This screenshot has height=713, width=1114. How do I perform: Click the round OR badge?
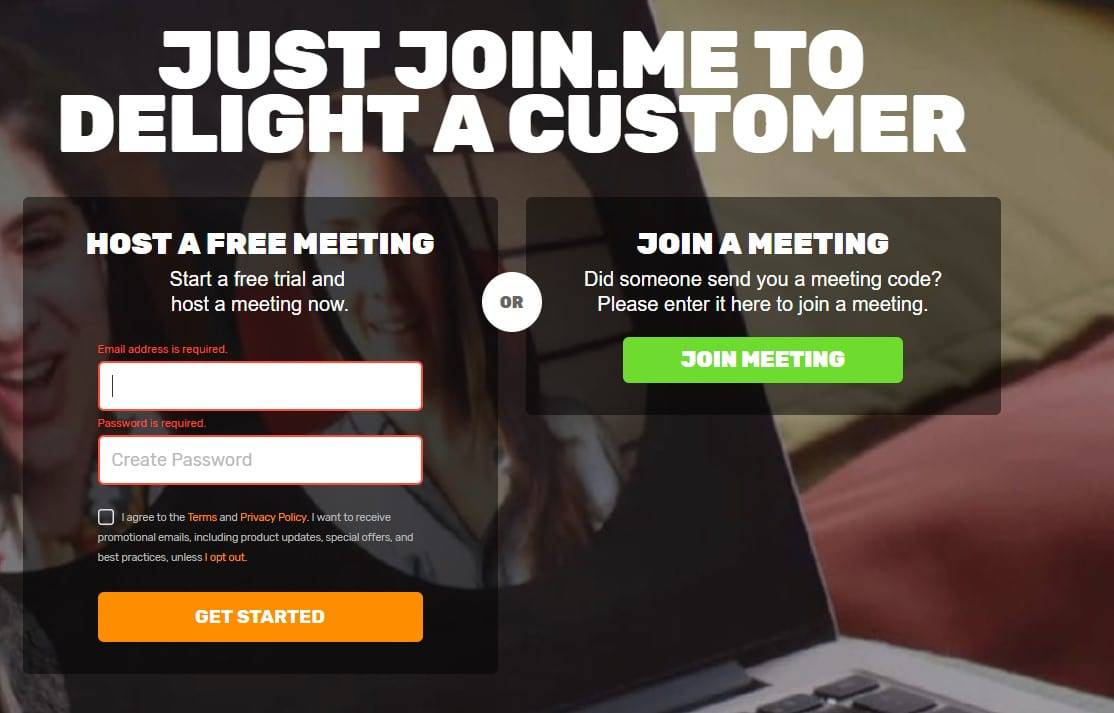tap(512, 302)
